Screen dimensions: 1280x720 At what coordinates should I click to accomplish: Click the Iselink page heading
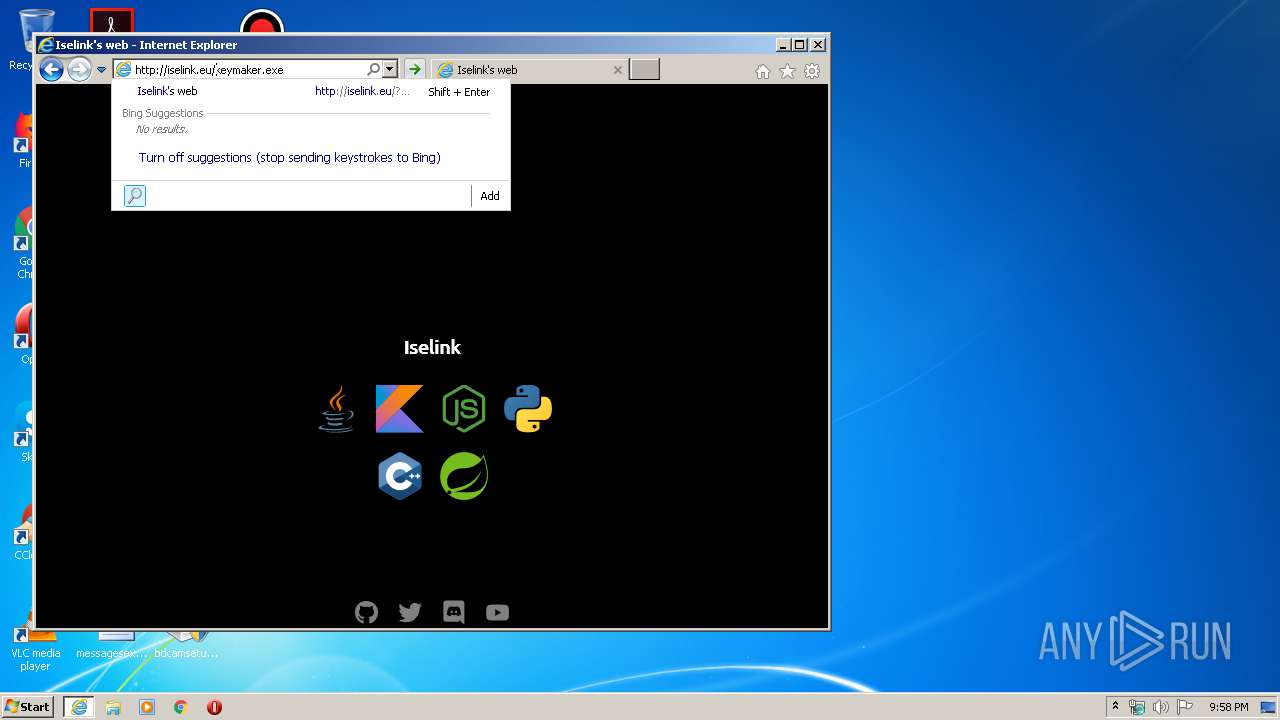click(x=432, y=347)
